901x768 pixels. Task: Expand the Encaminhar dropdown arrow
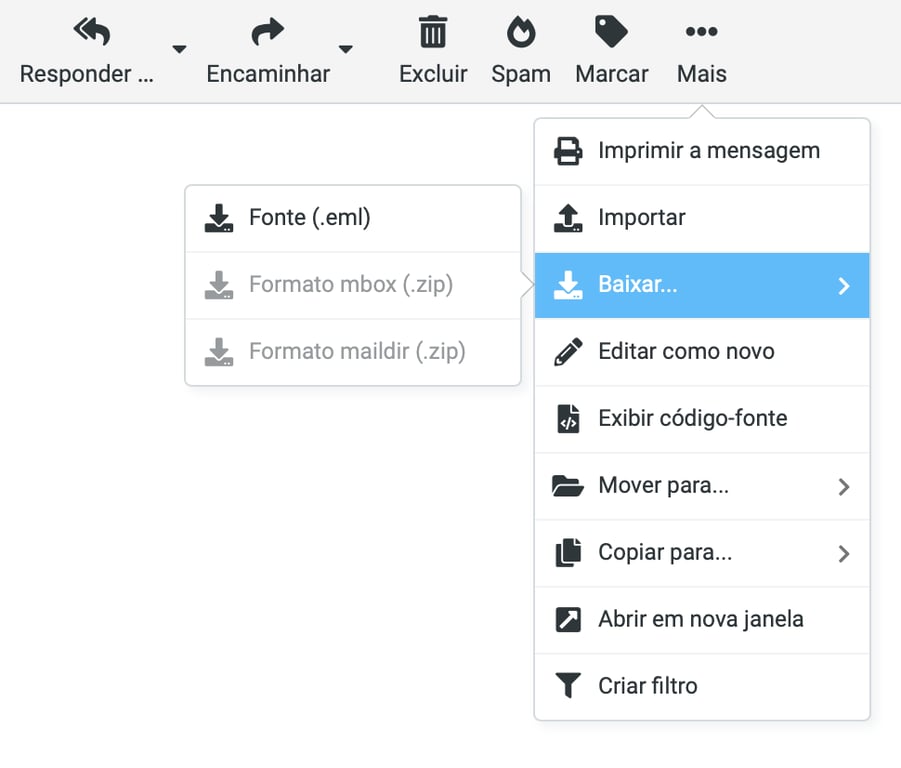(345, 49)
